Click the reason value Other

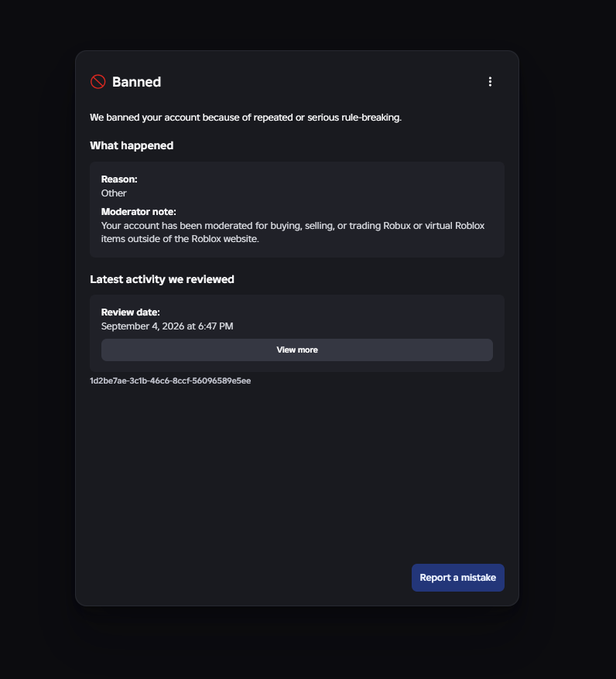click(114, 193)
